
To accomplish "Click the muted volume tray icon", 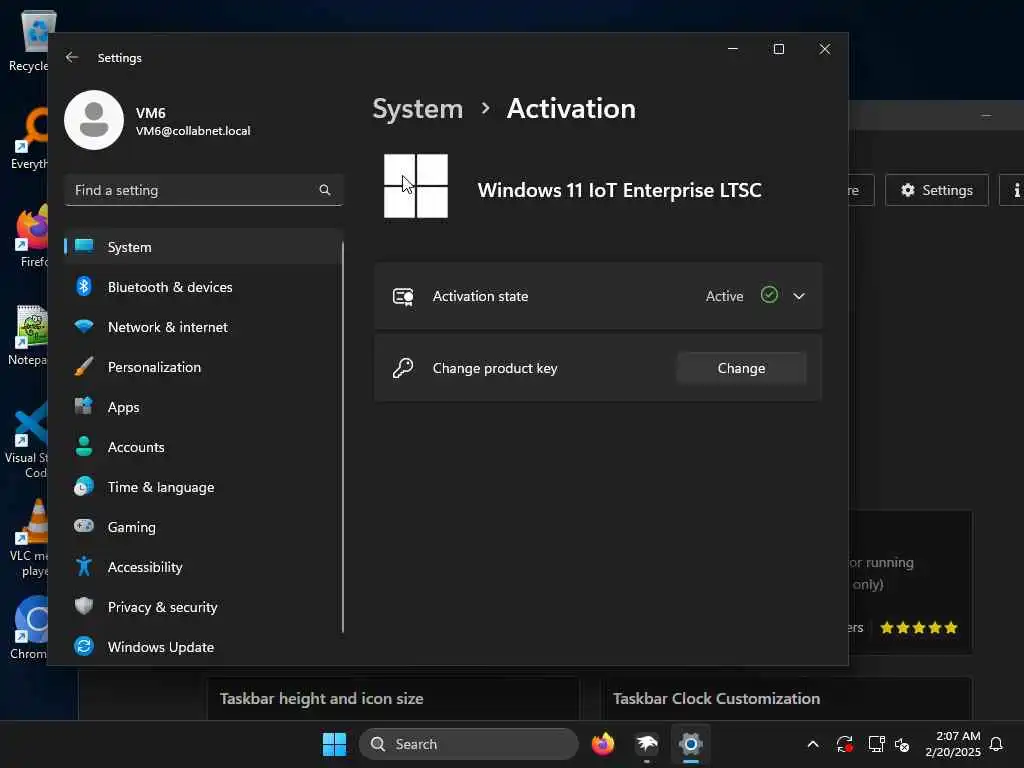I will coord(903,744).
